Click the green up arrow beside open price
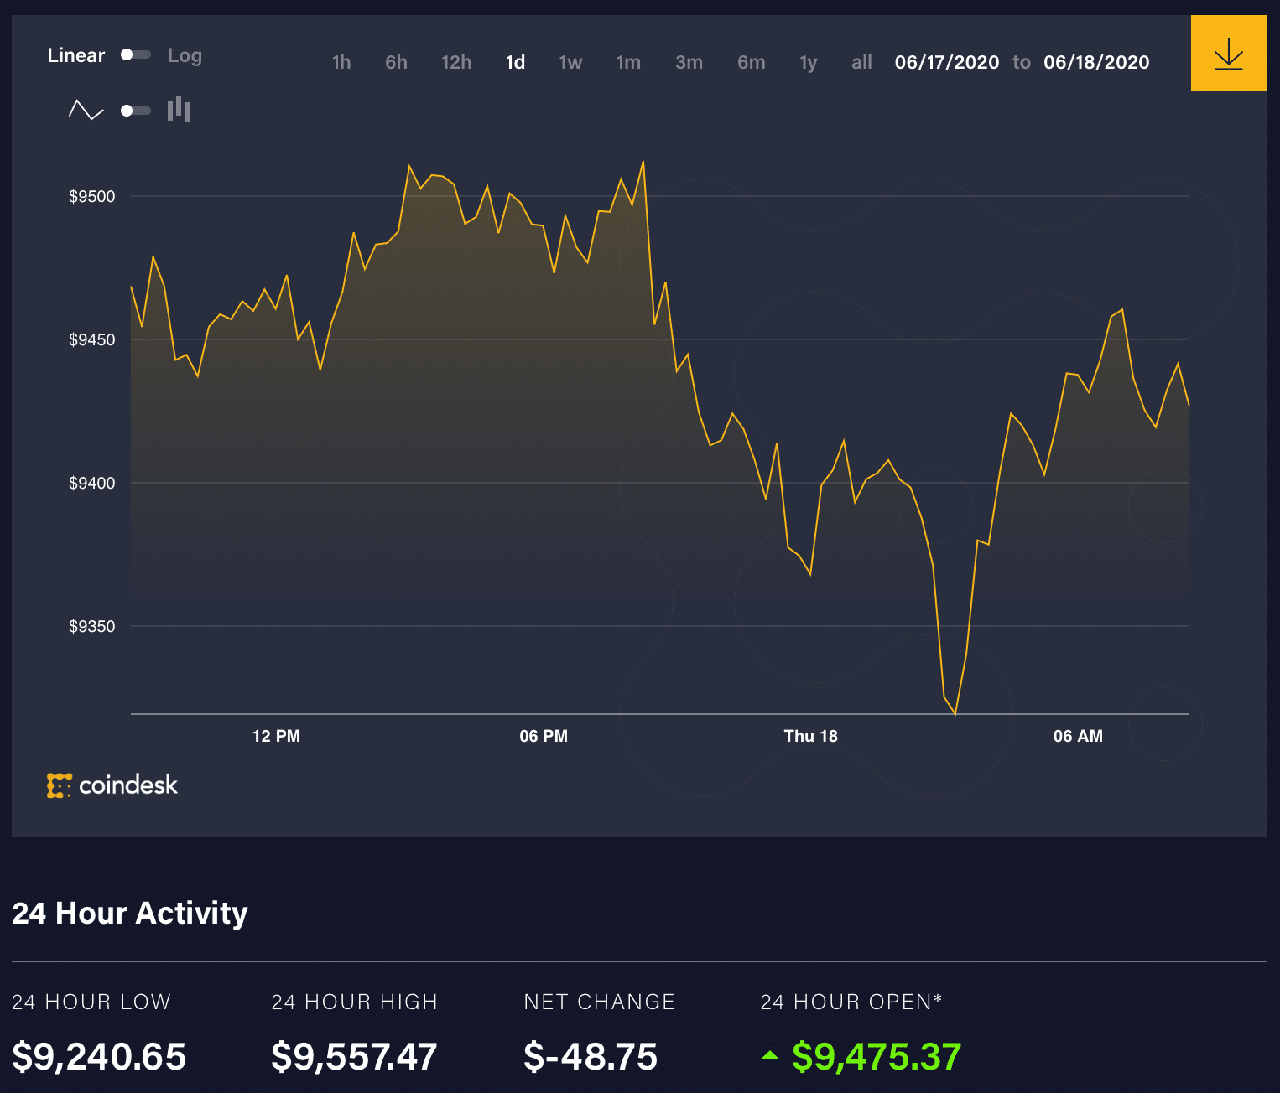This screenshot has height=1093, width=1280. coord(770,1055)
